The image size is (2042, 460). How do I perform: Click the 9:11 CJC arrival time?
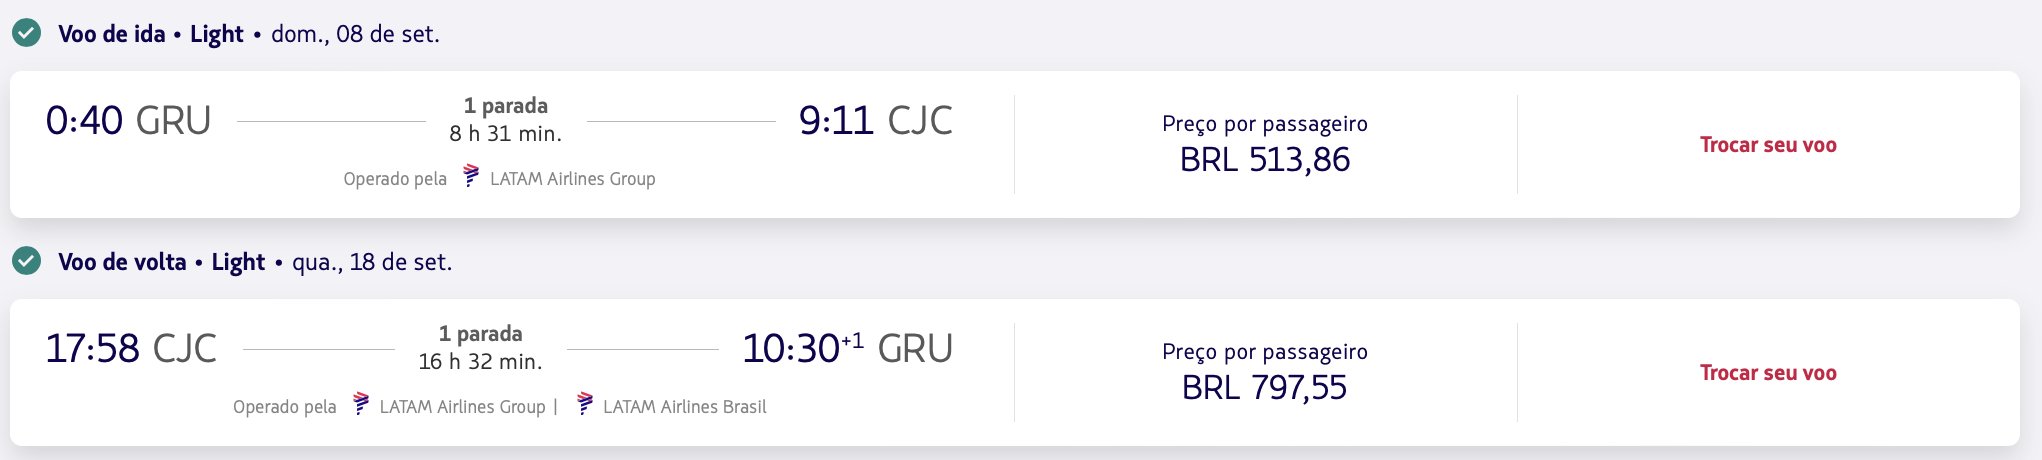click(x=875, y=121)
